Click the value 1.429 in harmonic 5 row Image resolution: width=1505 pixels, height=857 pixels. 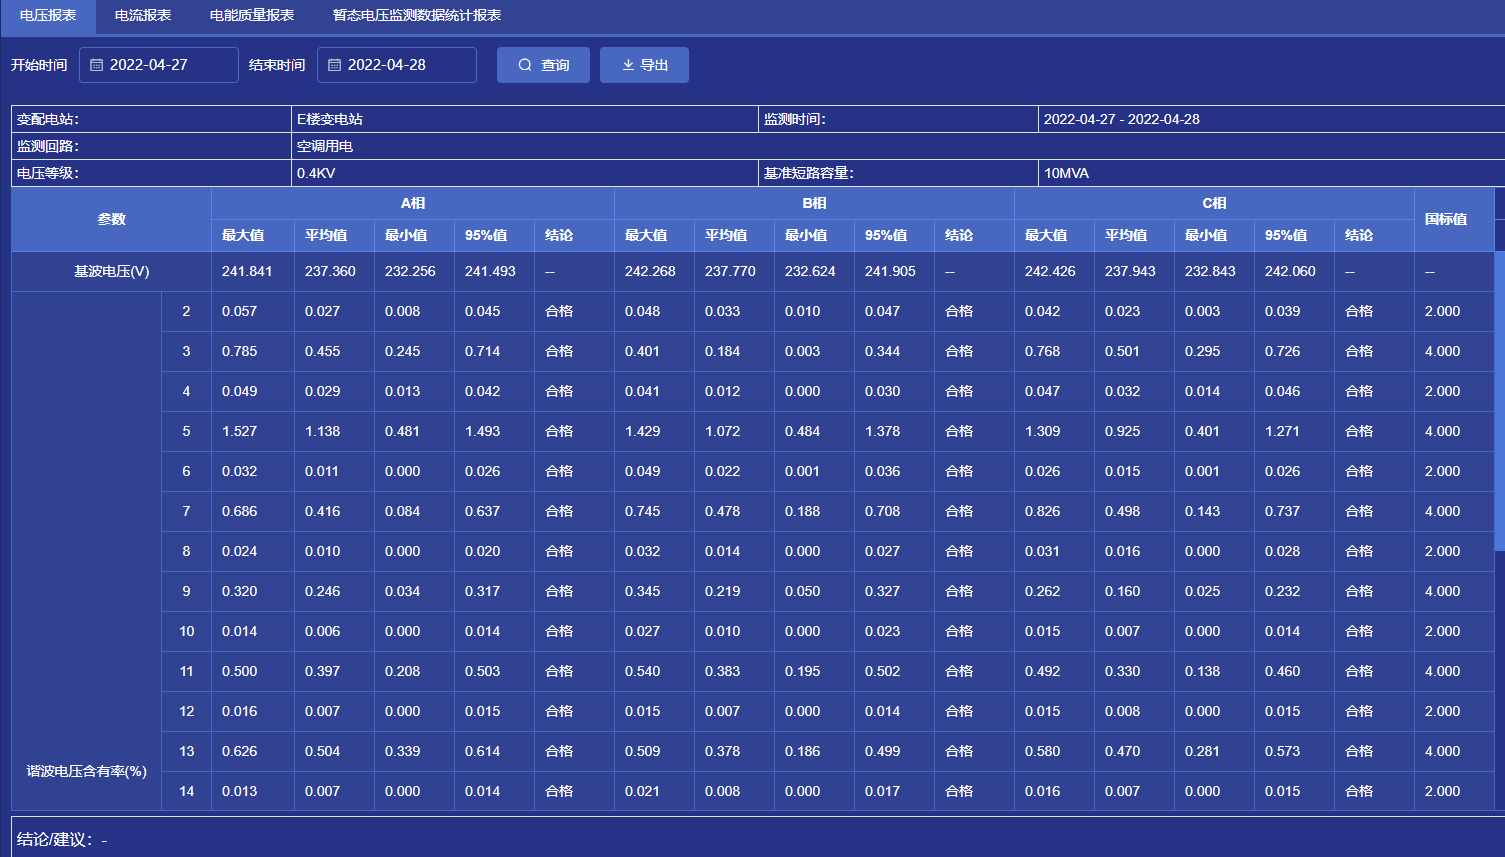click(643, 431)
